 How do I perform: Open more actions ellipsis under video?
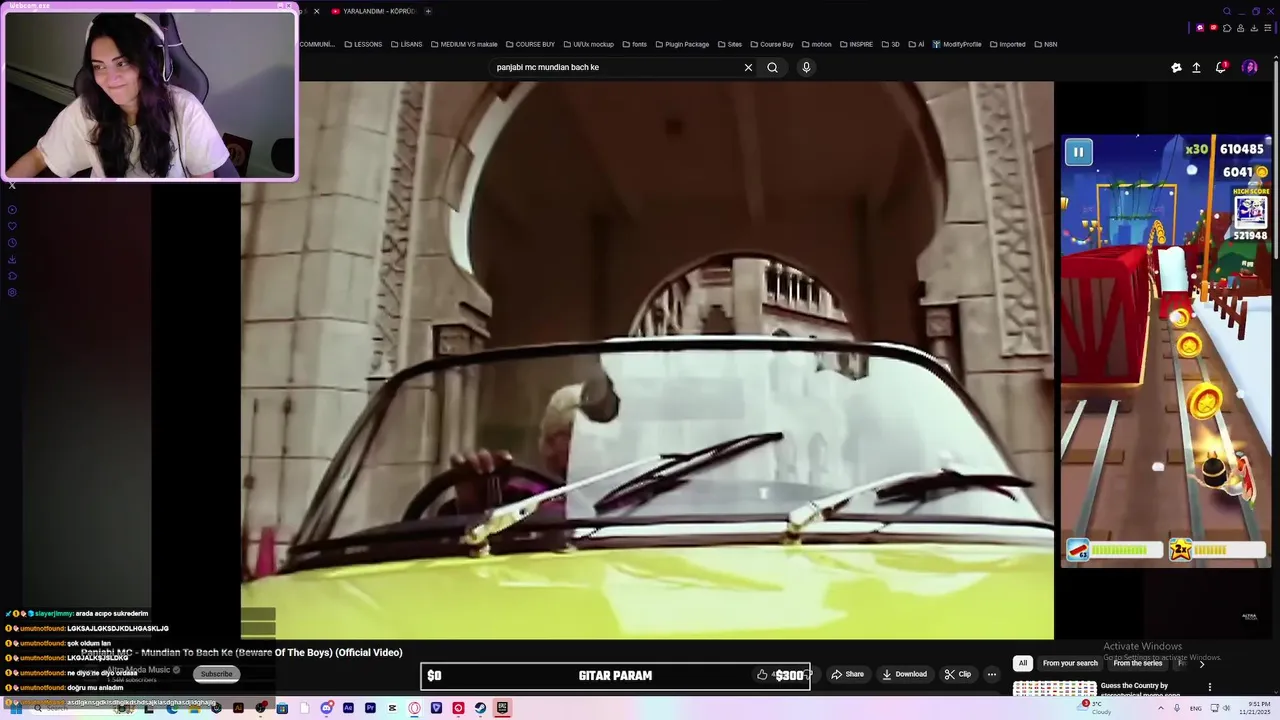pyautogui.click(x=991, y=674)
